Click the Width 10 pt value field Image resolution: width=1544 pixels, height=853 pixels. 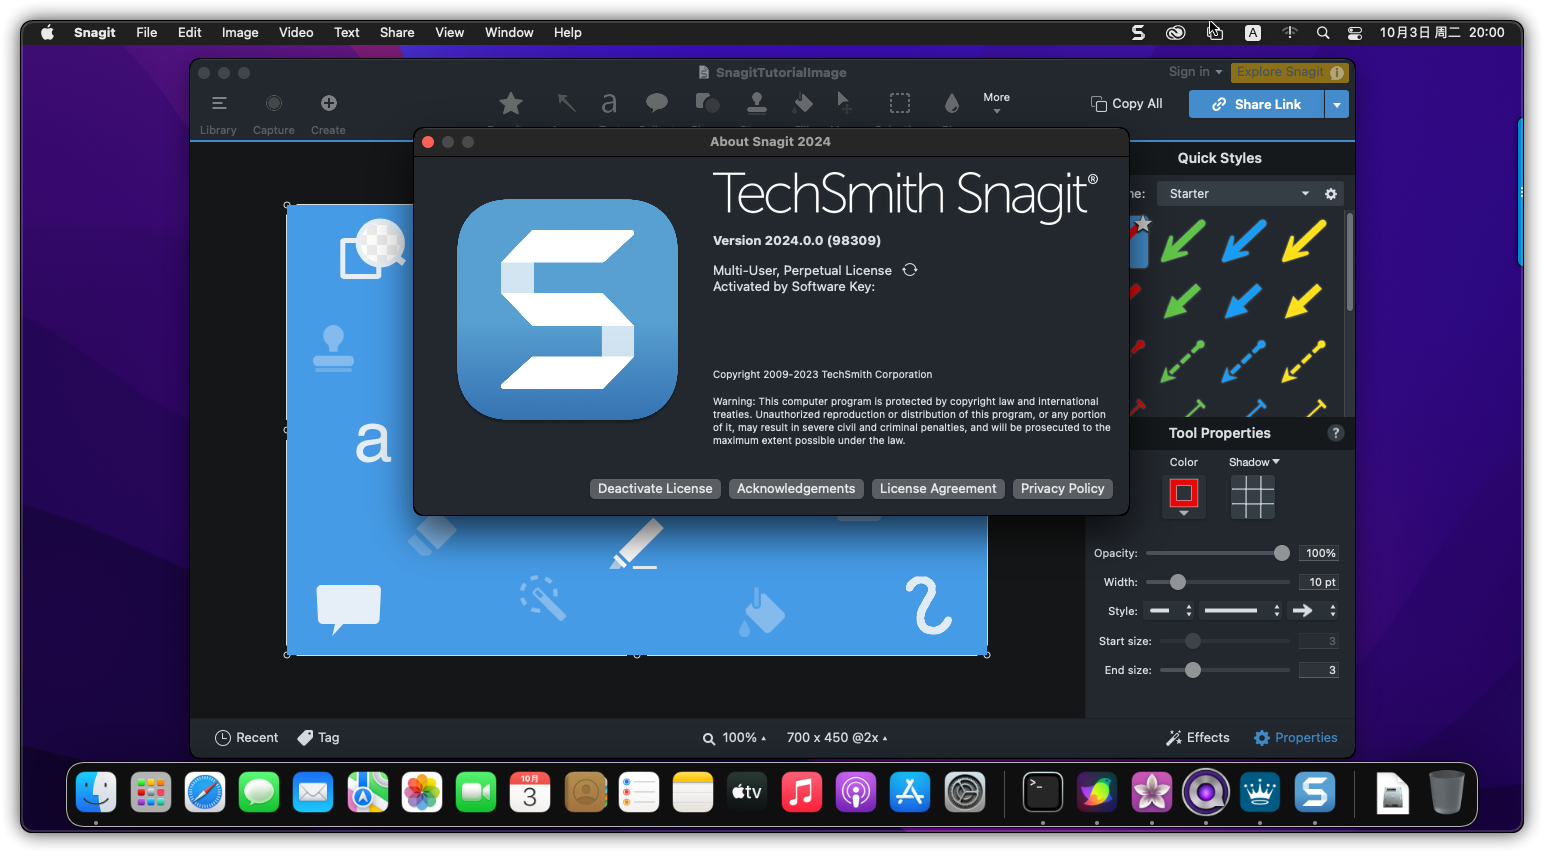tap(1319, 582)
